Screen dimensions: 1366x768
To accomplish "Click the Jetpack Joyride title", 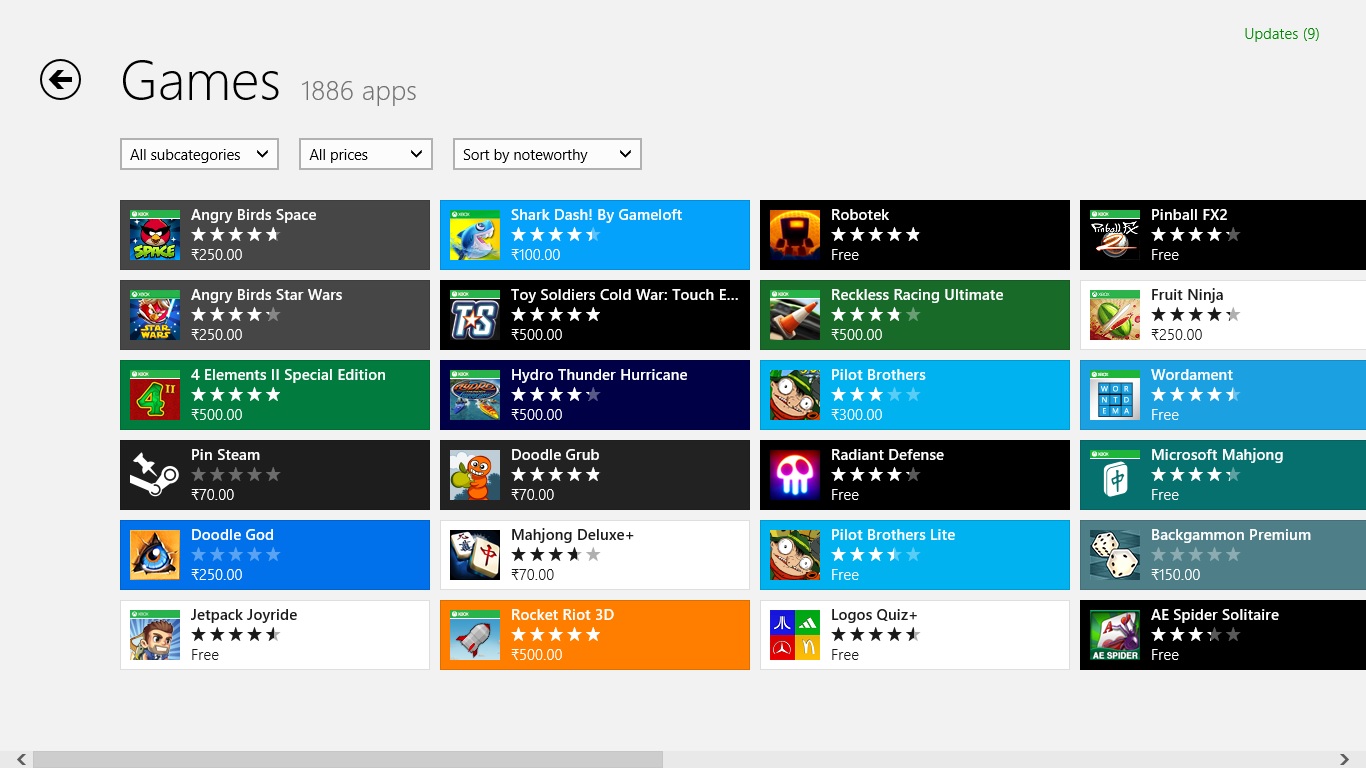I will click(x=244, y=615).
